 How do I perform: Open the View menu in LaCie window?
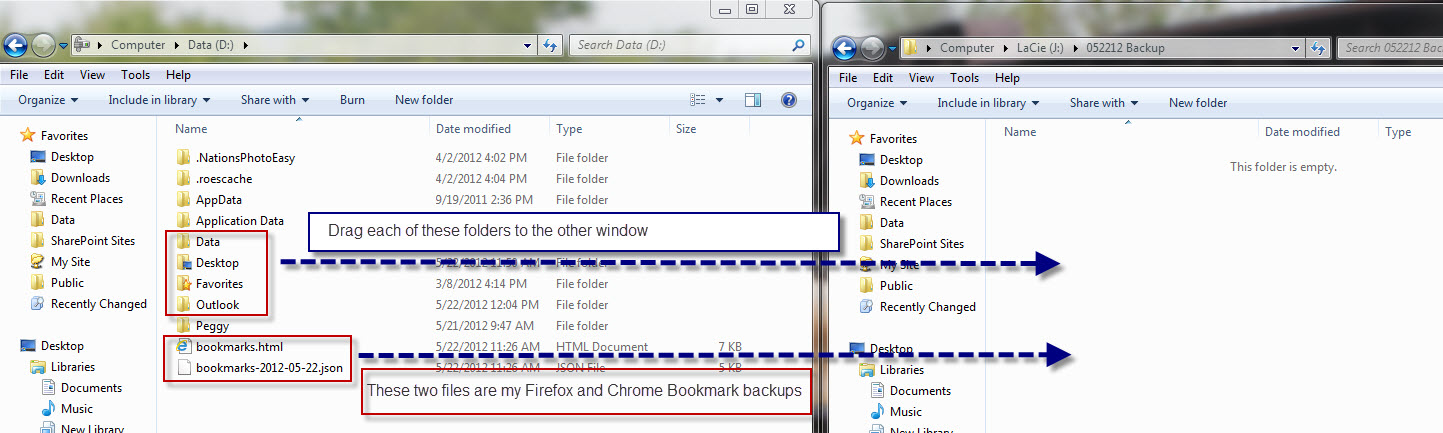point(921,78)
